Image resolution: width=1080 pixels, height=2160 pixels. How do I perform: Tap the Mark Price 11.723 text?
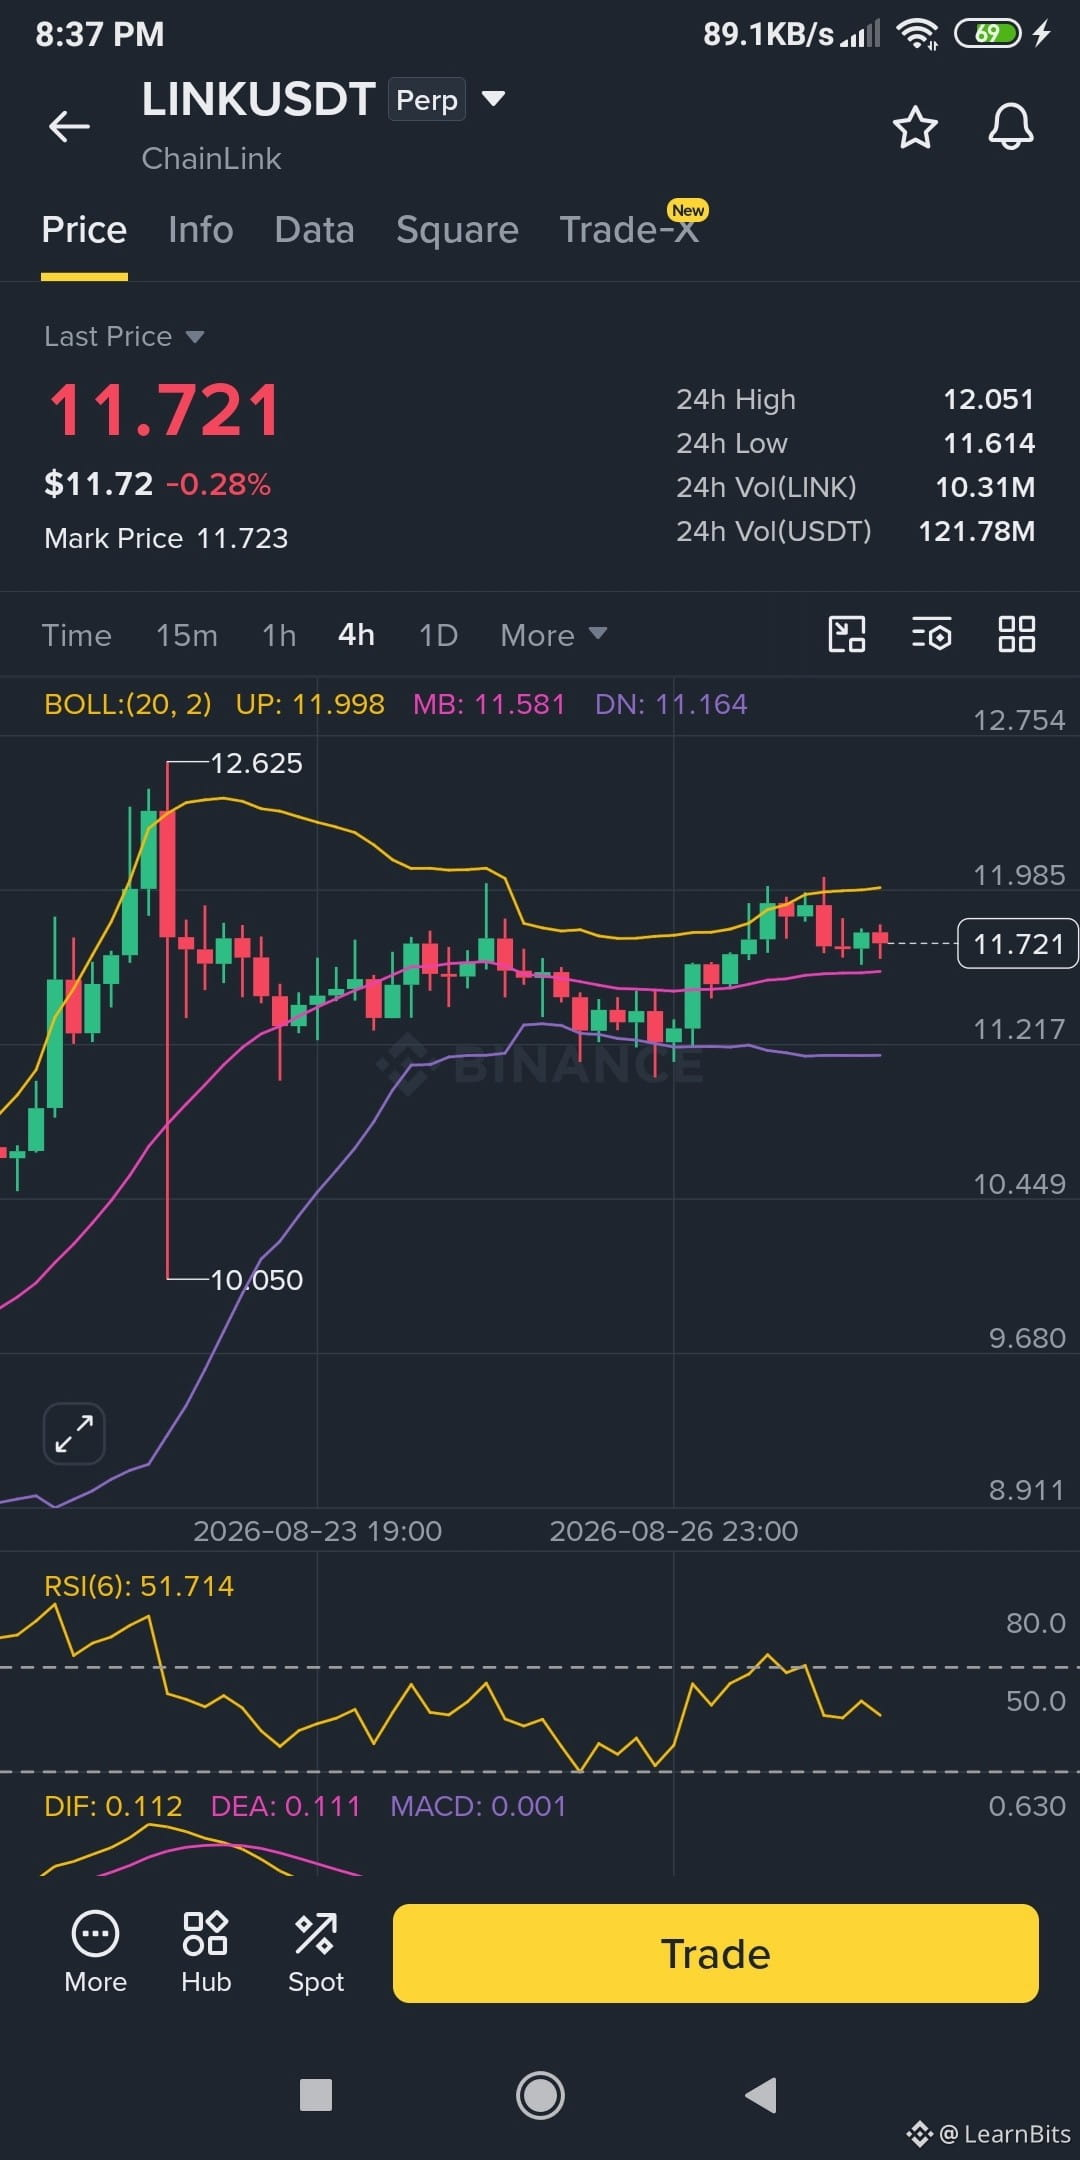pyautogui.click(x=166, y=538)
